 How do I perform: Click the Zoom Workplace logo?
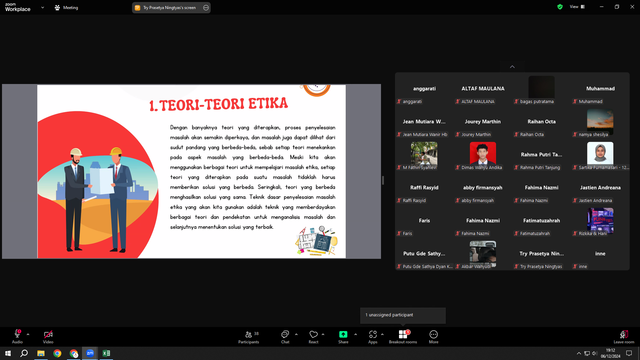(18, 7)
